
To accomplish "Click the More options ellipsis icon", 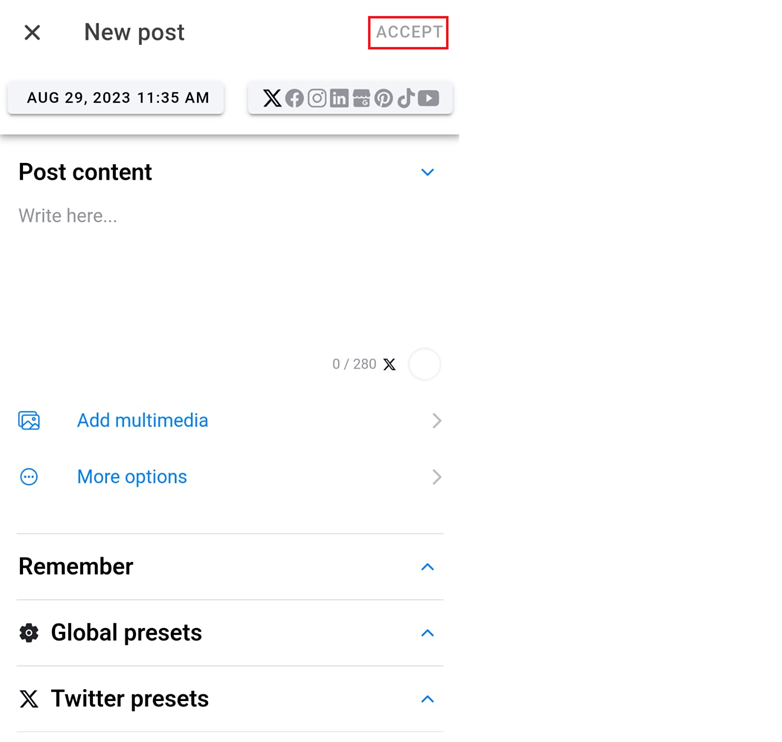I will (x=29, y=477).
